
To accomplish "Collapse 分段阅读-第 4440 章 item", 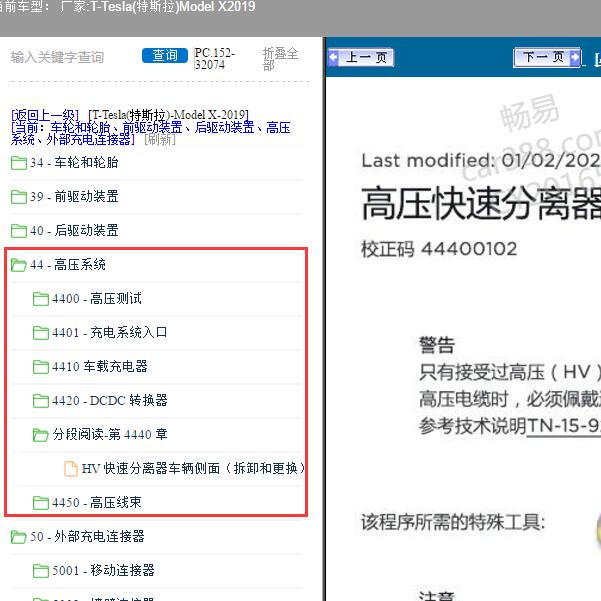I will (x=110, y=434).
